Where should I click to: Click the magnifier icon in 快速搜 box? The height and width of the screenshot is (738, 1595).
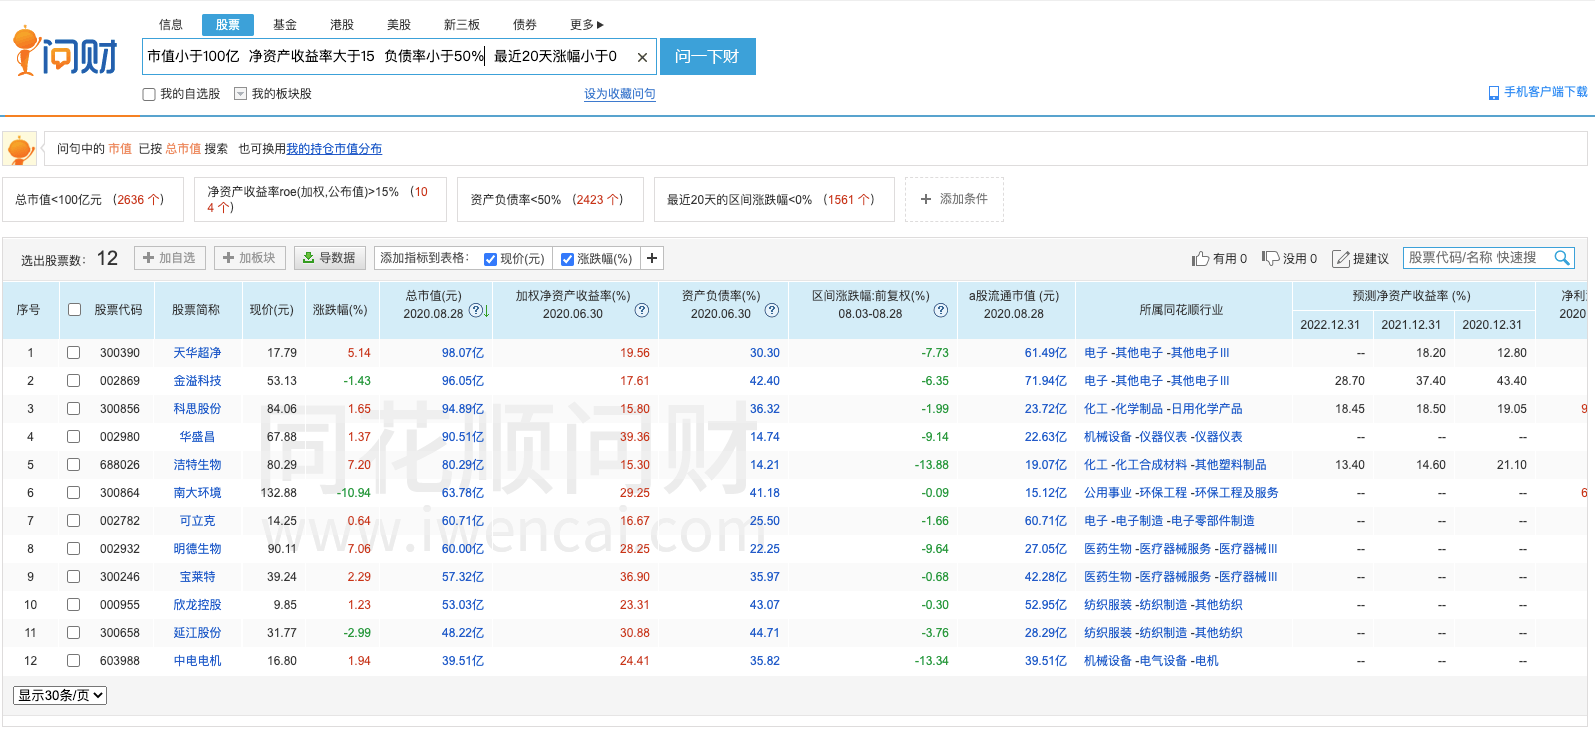point(1562,258)
